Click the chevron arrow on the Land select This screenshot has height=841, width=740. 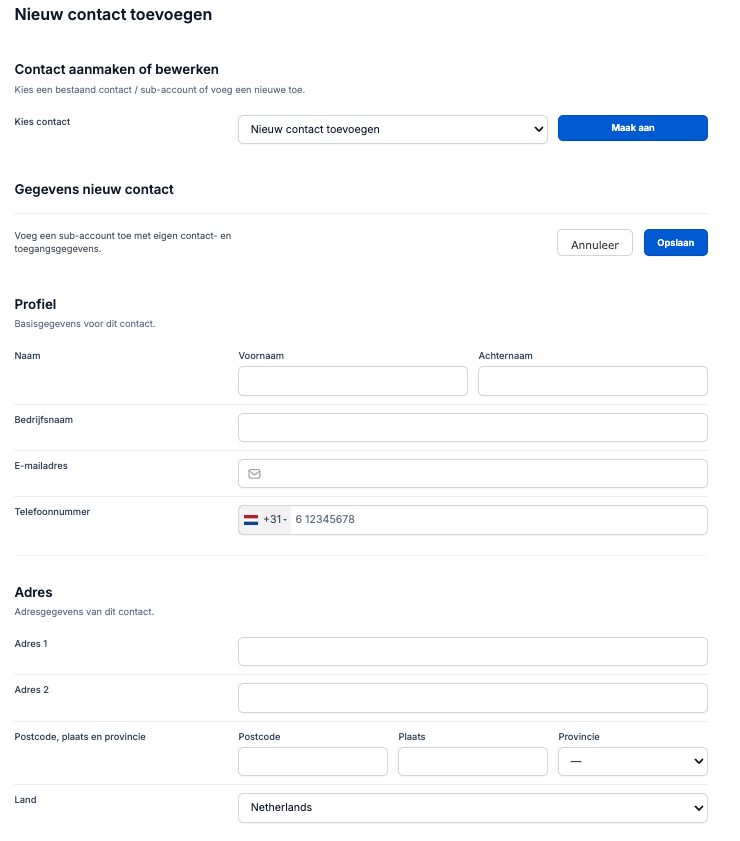pos(698,808)
